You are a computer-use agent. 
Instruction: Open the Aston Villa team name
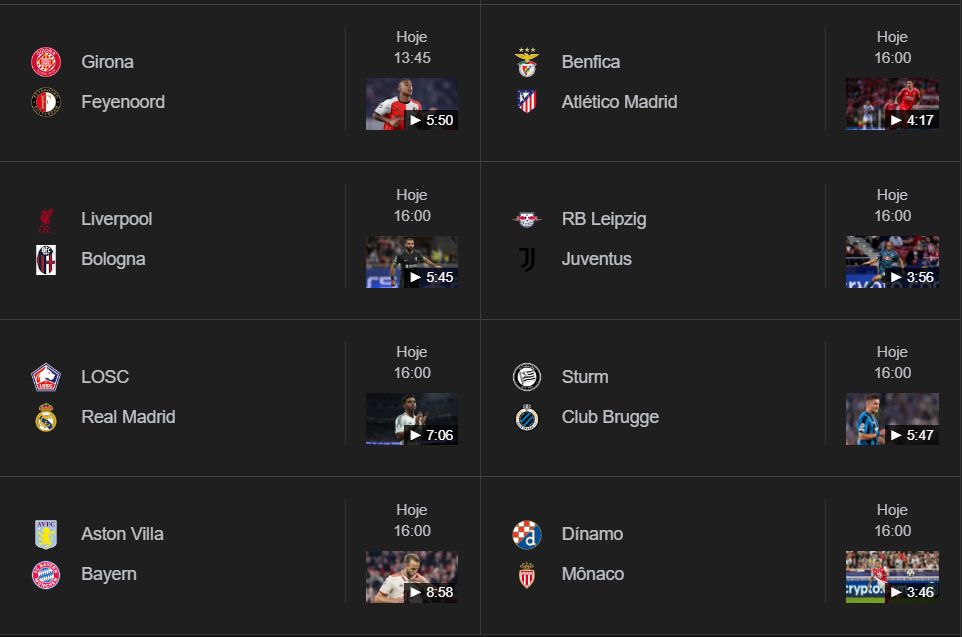click(x=122, y=534)
